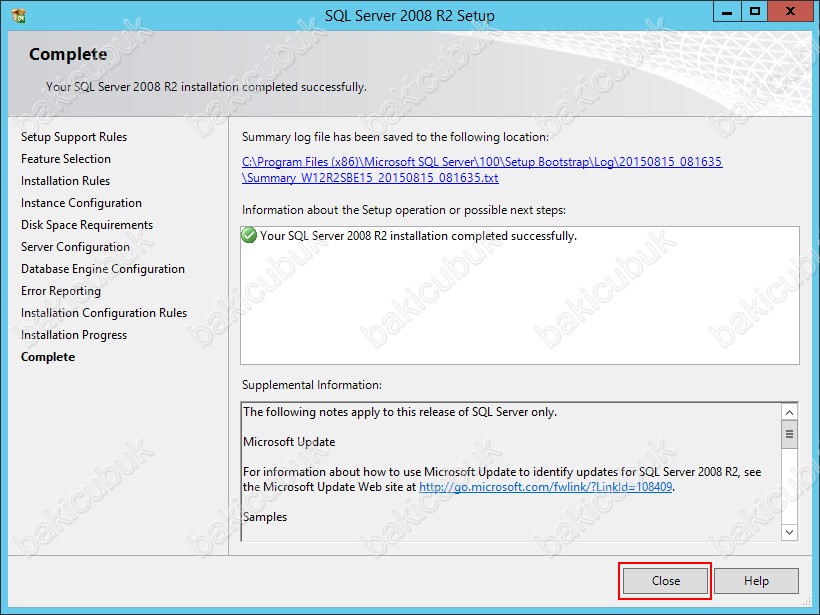The image size is (820, 615).
Task: Select the Disk Space Requirements step
Action: 87,225
